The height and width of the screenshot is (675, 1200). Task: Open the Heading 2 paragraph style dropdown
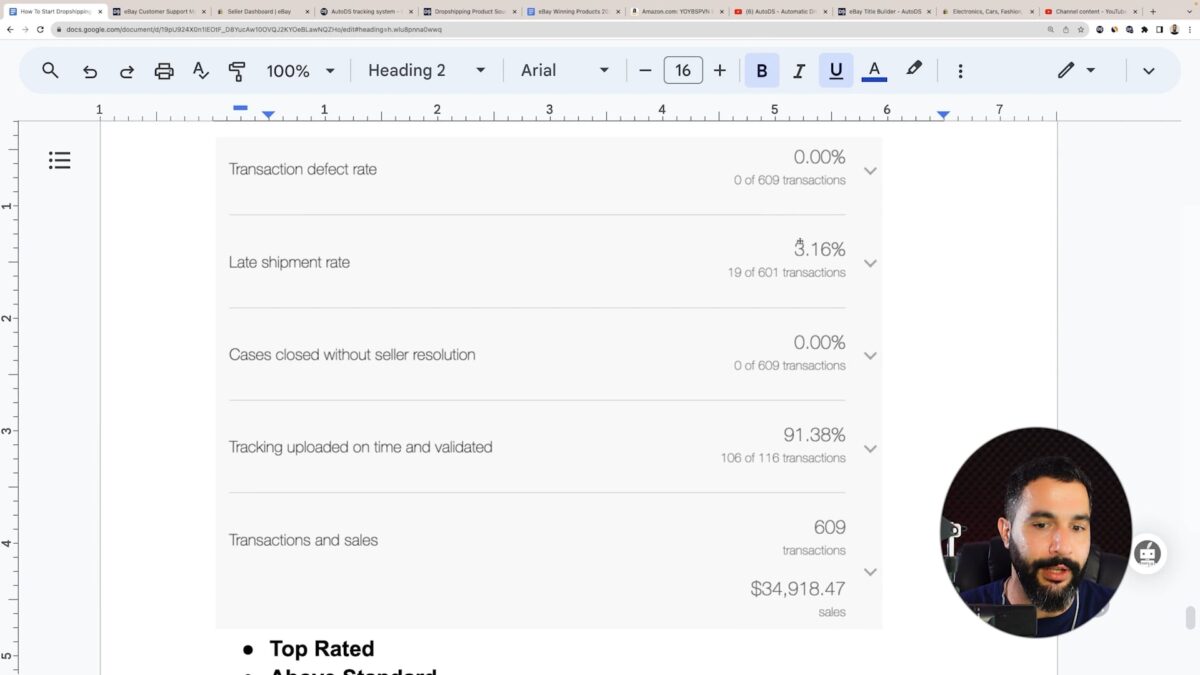(x=427, y=71)
